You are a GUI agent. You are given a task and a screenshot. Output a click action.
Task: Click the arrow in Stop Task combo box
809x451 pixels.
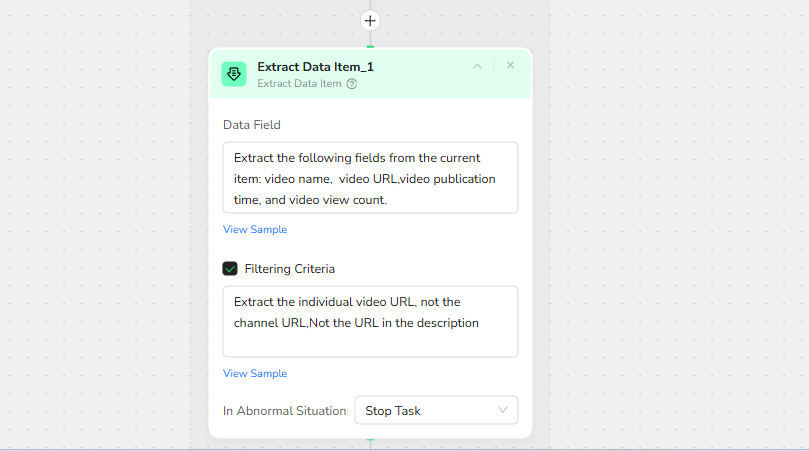tap(503, 410)
